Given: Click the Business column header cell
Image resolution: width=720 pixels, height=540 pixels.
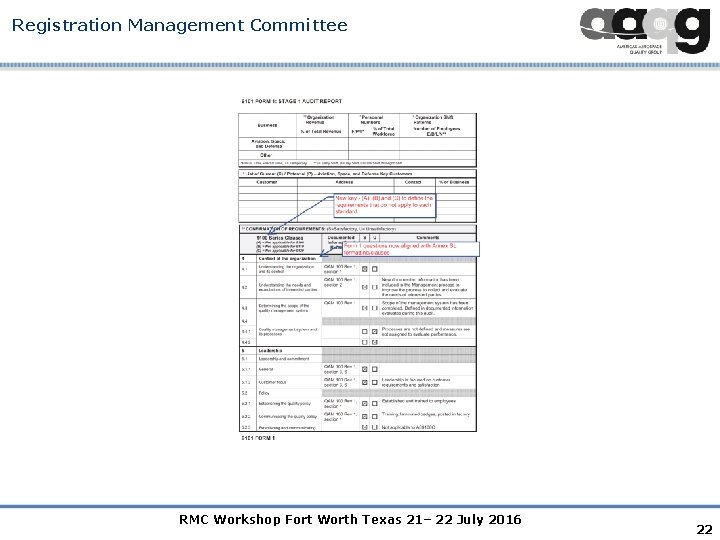Looking at the screenshot, I should click(x=267, y=125).
